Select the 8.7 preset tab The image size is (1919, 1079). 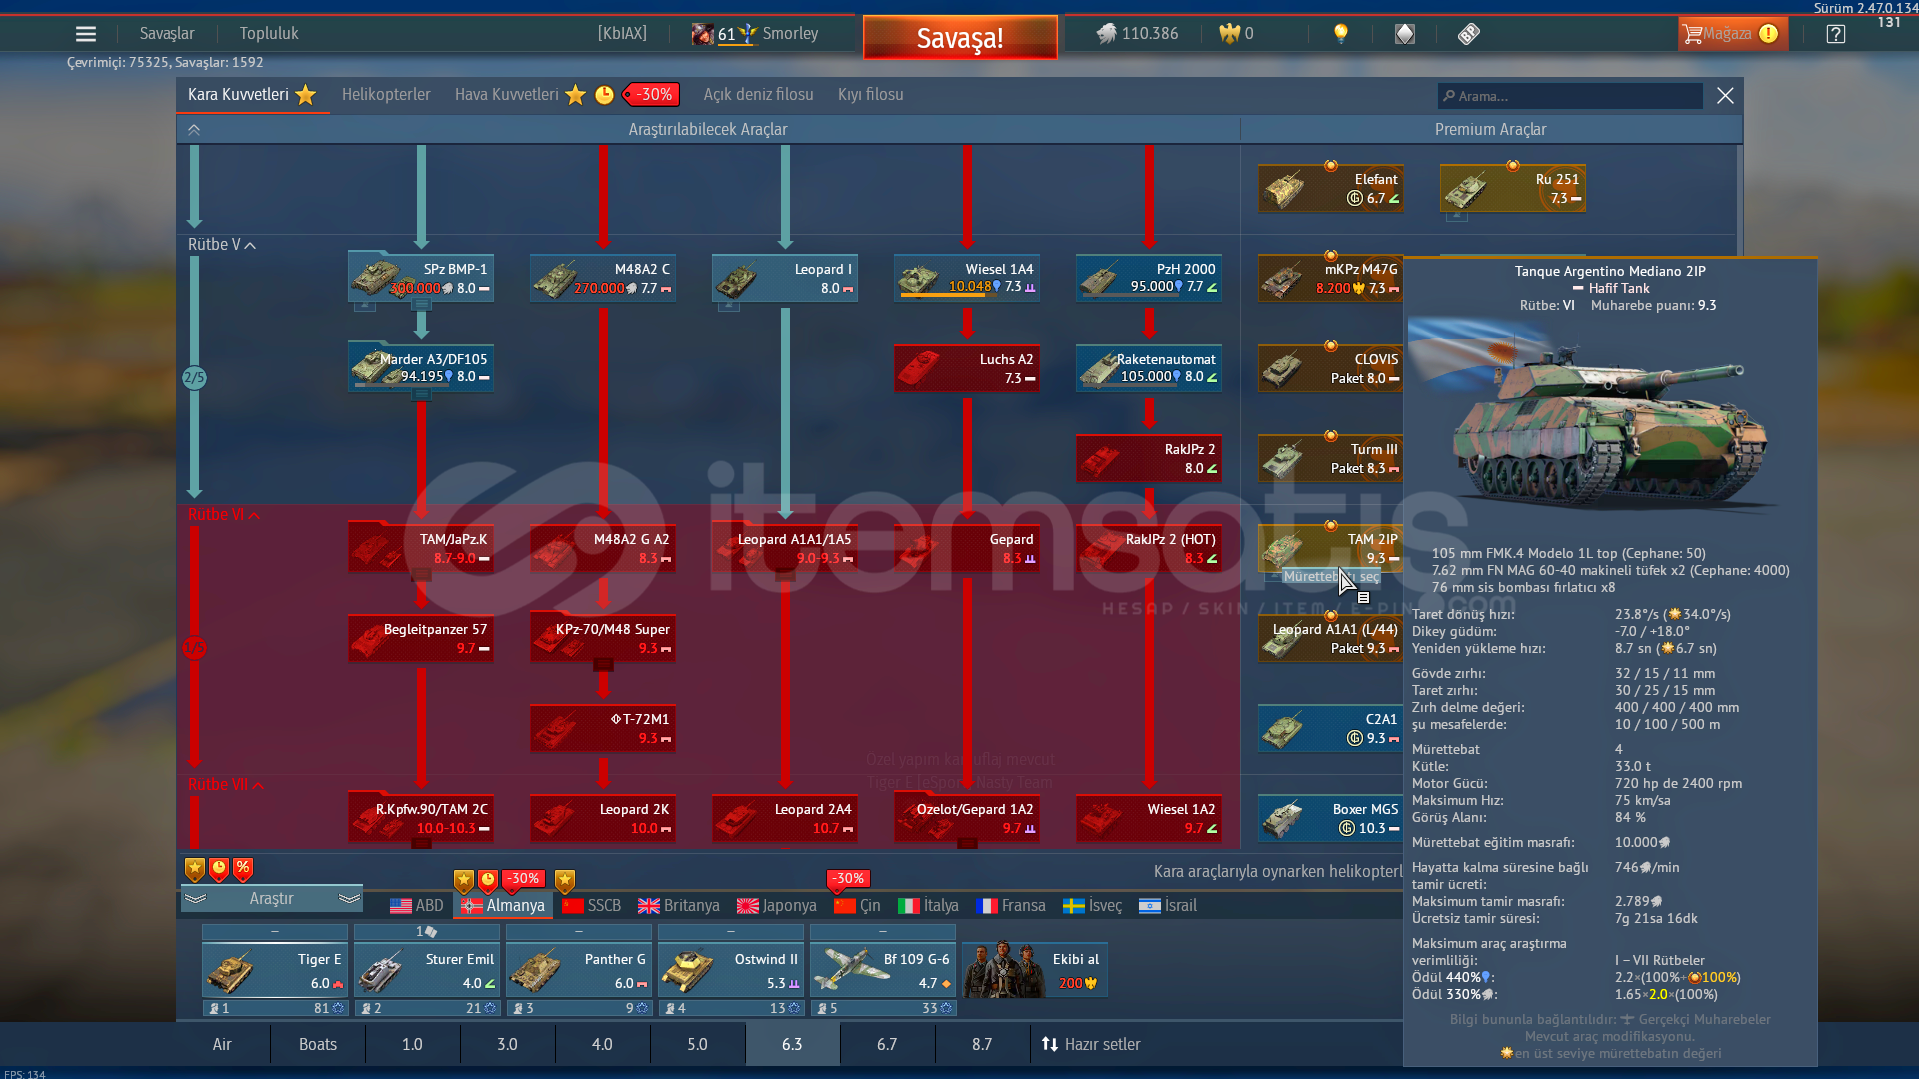pos(982,1045)
